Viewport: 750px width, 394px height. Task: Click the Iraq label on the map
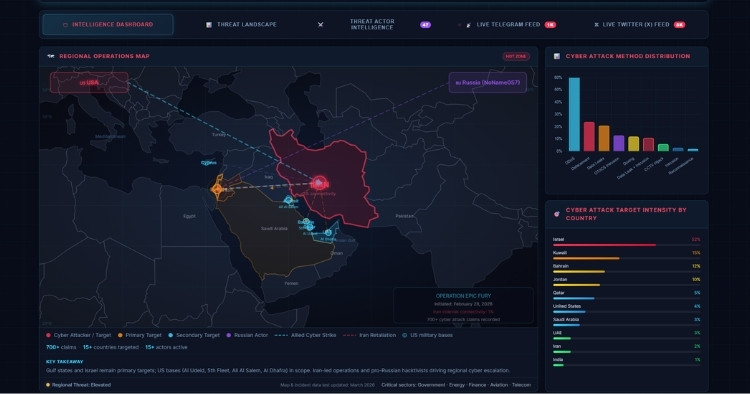click(x=269, y=177)
